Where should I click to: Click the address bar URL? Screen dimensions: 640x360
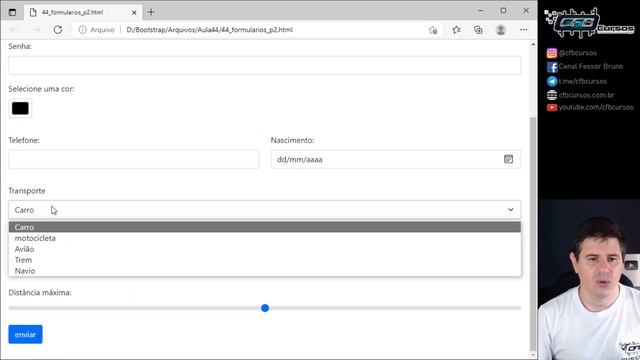click(x=209, y=30)
